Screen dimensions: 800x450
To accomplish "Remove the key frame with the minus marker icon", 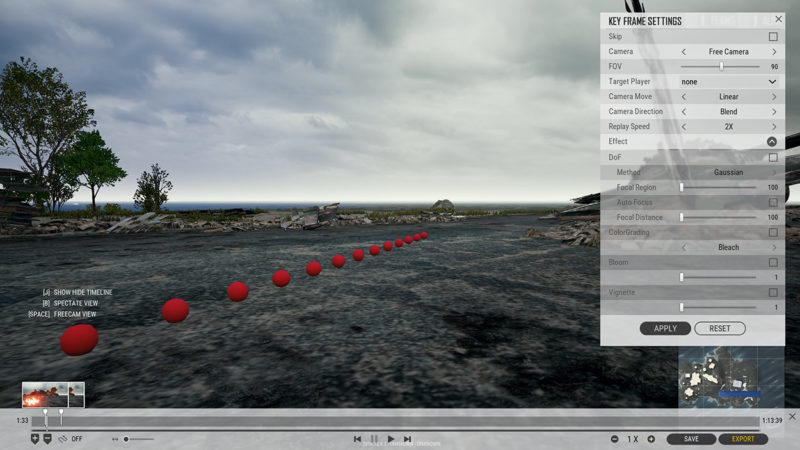I will click(x=47, y=439).
